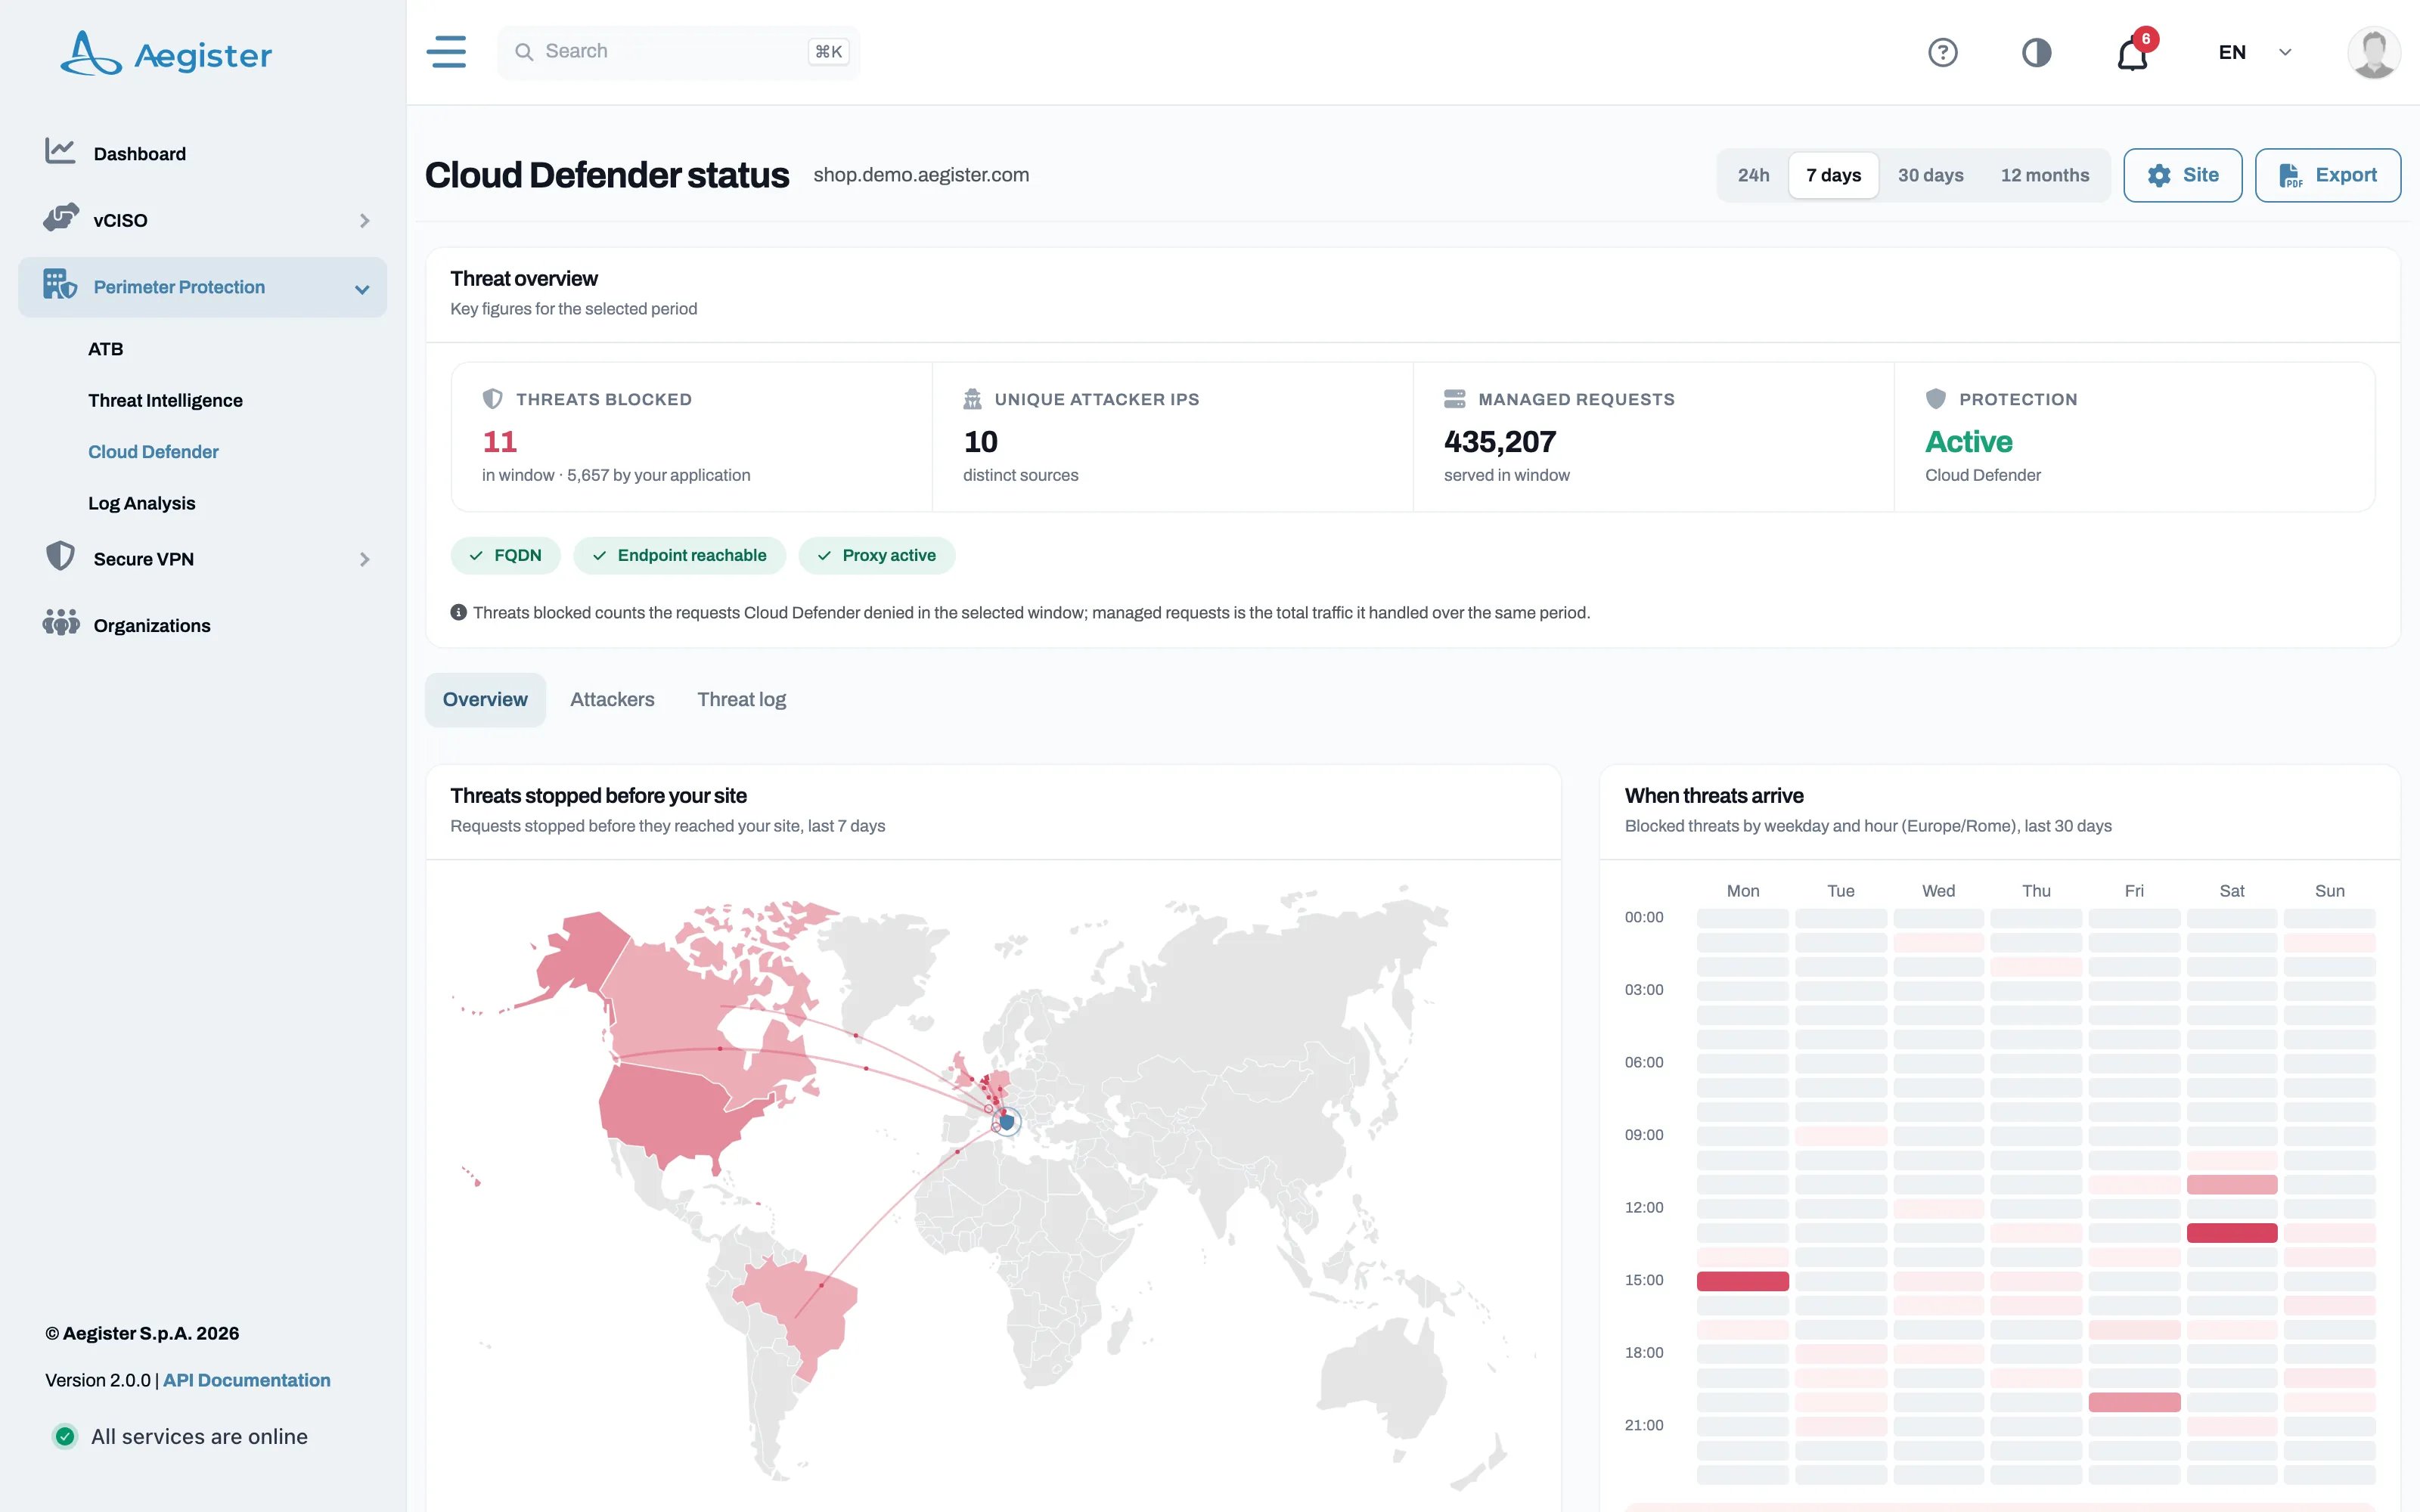Expand the Secure VPN chevron
Image resolution: width=2420 pixels, height=1512 pixels.
point(364,560)
